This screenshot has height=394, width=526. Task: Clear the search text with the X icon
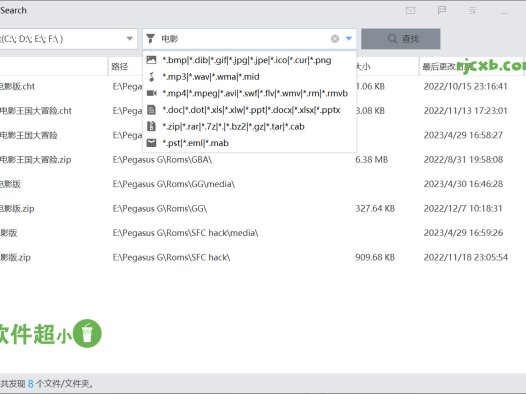335,39
